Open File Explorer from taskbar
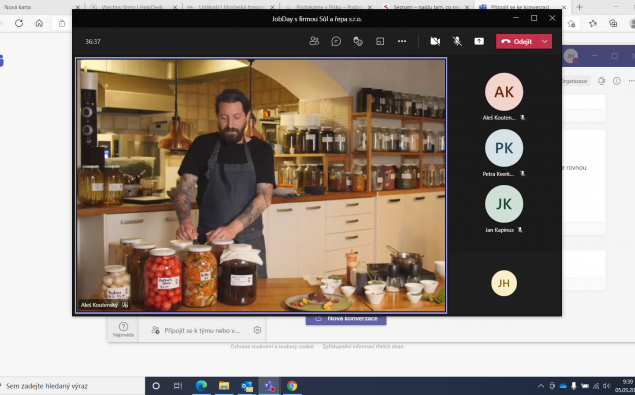Image resolution: width=635 pixels, height=395 pixels. [x=224, y=386]
